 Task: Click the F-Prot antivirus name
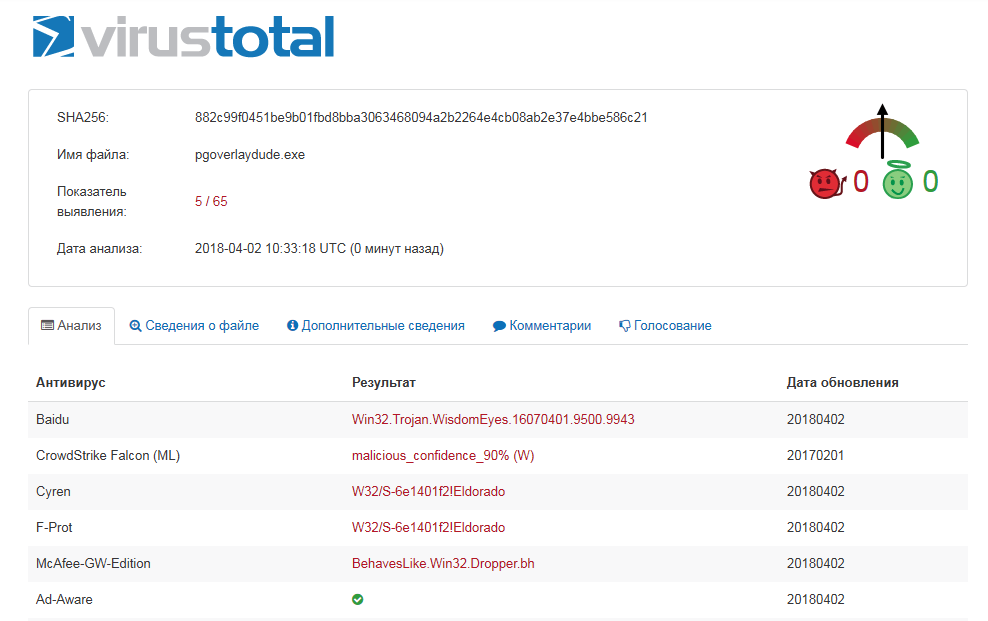pos(54,527)
